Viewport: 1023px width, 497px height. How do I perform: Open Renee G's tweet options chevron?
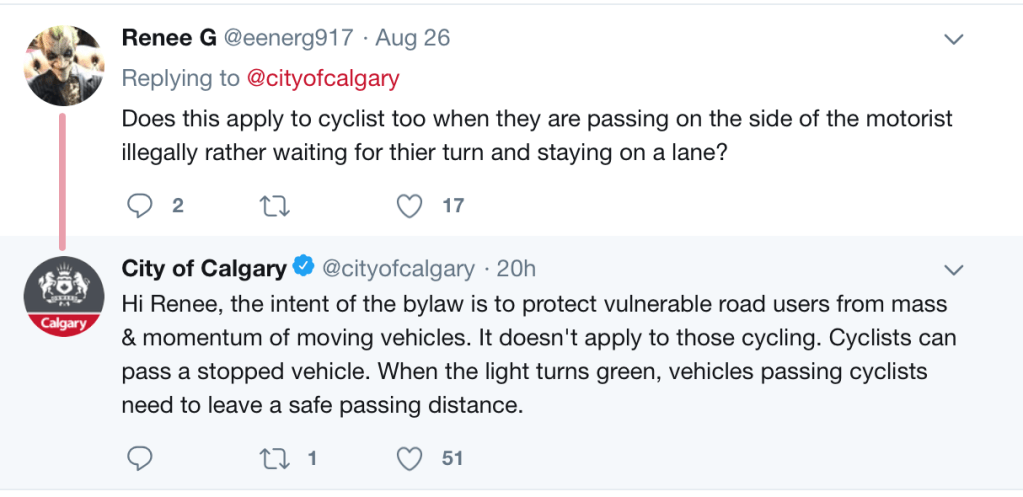click(954, 39)
